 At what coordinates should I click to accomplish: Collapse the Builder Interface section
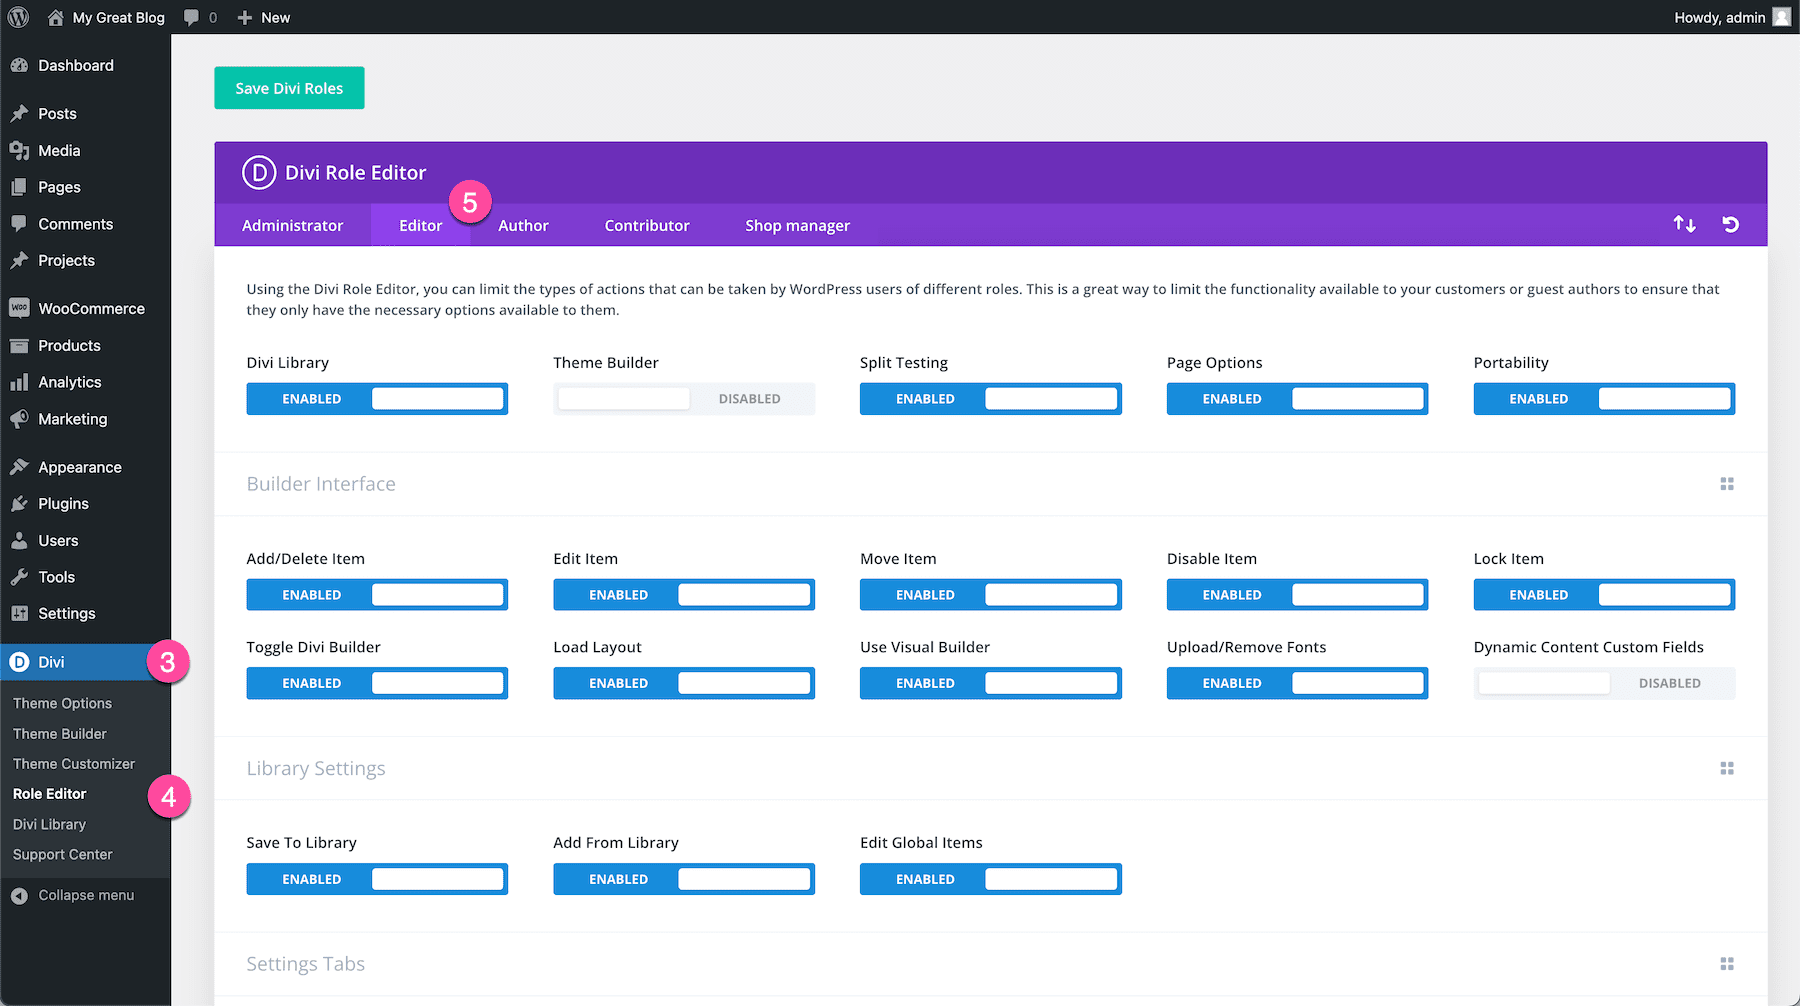coord(1727,483)
